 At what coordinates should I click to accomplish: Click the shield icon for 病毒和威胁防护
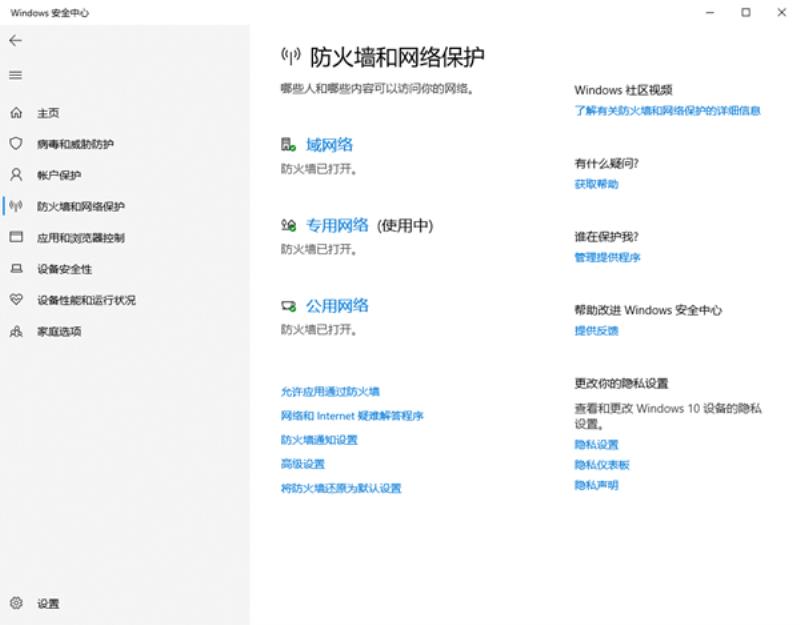point(16,143)
